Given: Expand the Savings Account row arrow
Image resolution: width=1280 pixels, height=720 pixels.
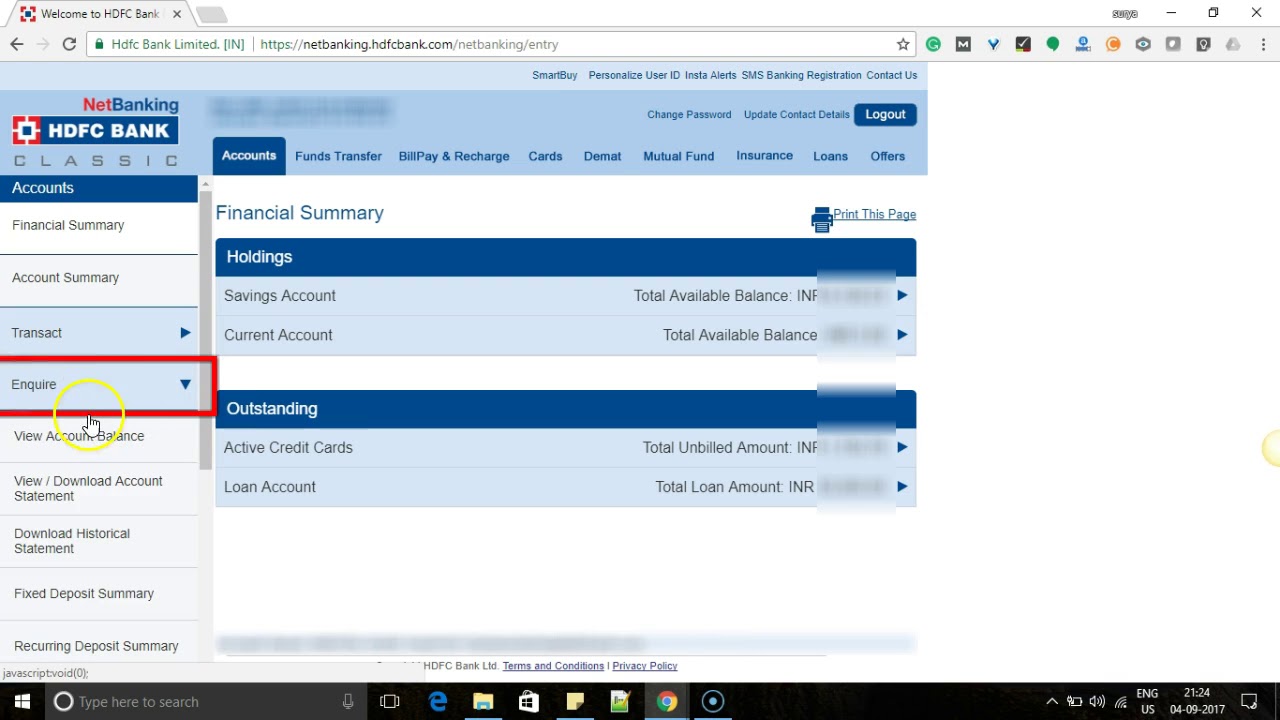Looking at the screenshot, I should click(x=902, y=295).
